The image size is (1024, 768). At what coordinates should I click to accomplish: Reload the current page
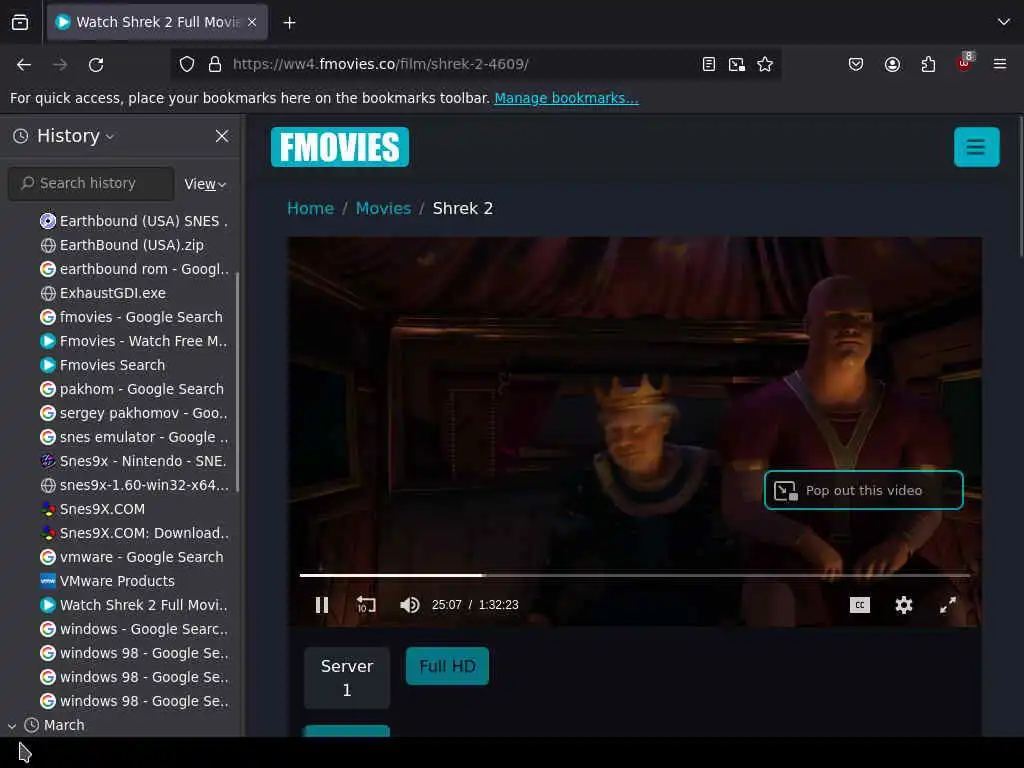[x=96, y=64]
